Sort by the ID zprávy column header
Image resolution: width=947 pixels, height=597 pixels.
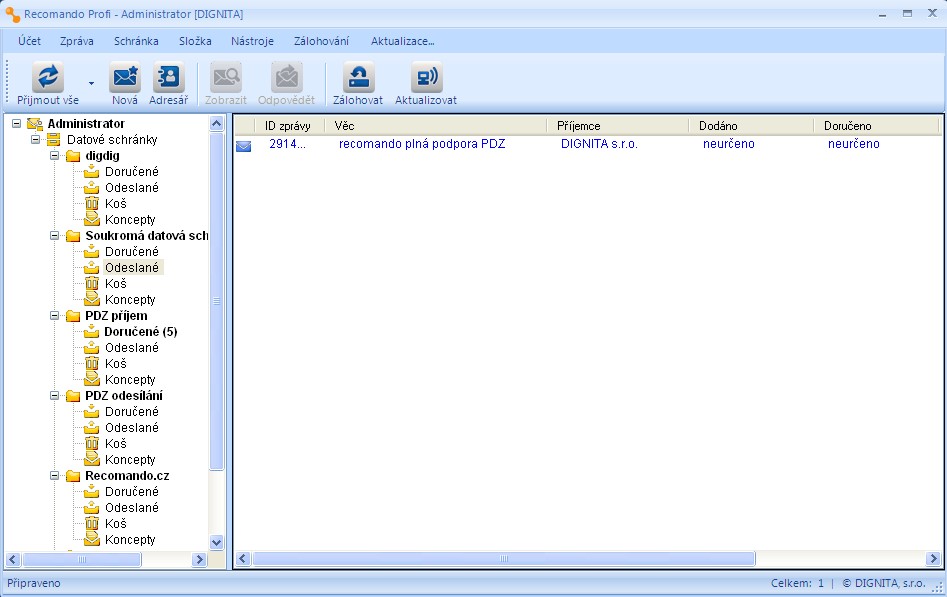(287, 126)
